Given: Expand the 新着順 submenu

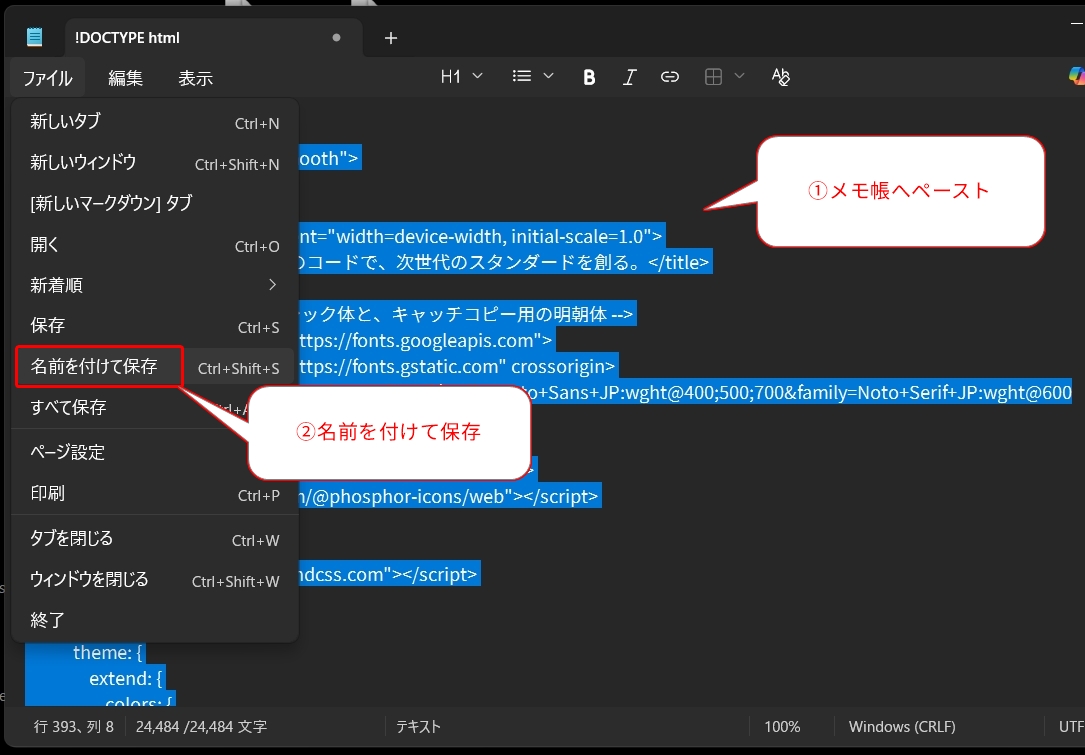Looking at the screenshot, I should click(x=150, y=285).
